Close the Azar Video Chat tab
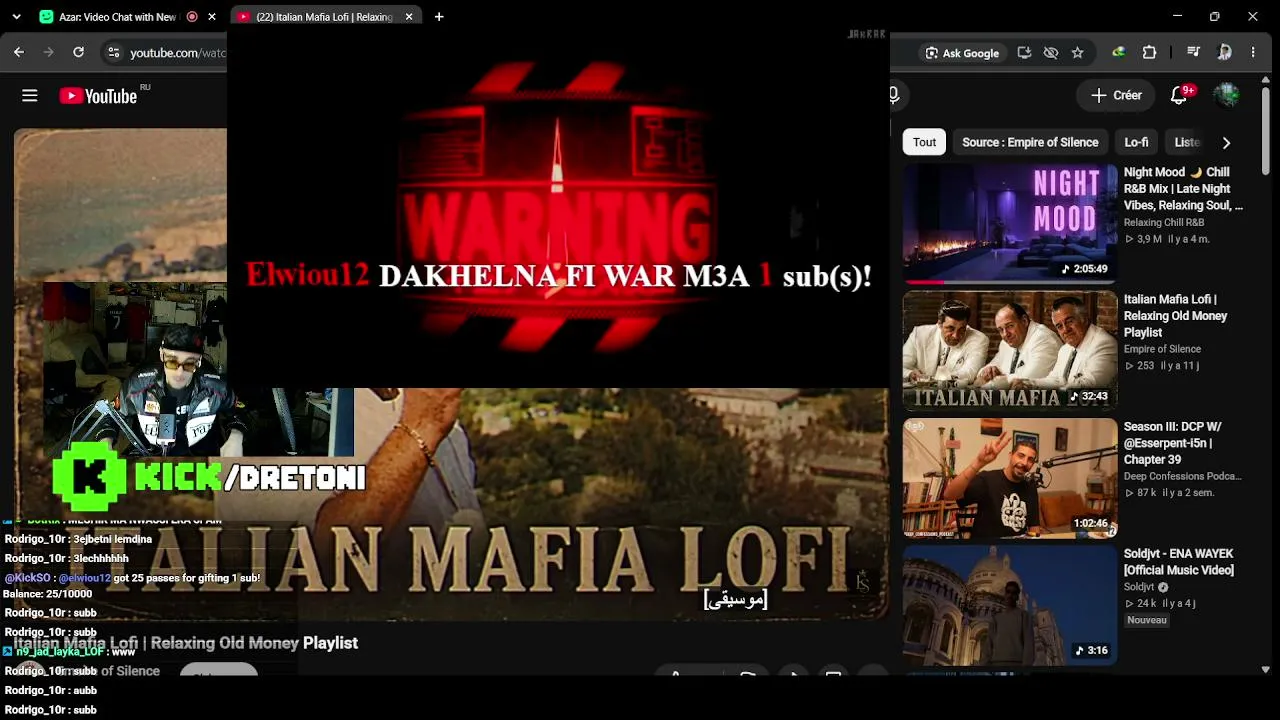The height and width of the screenshot is (720, 1280). 212,17
